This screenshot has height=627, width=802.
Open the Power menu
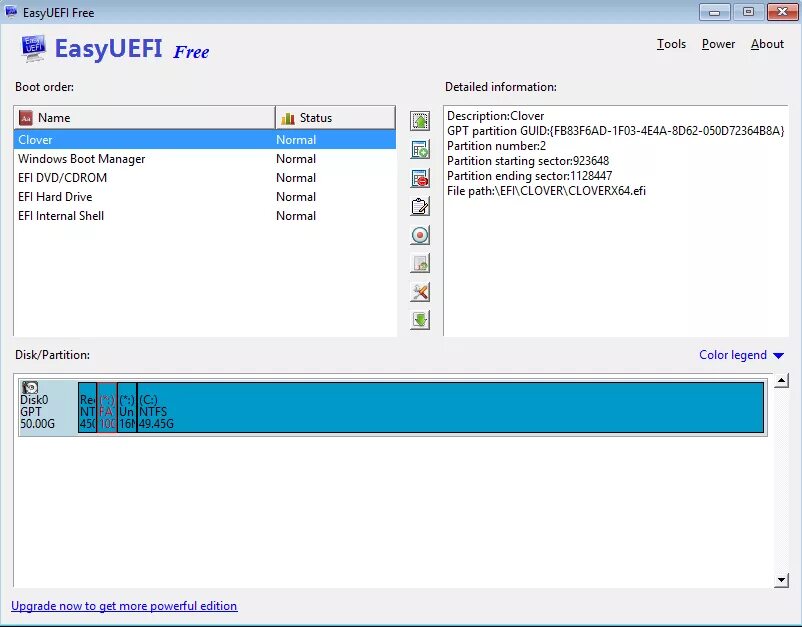(718, 44)
